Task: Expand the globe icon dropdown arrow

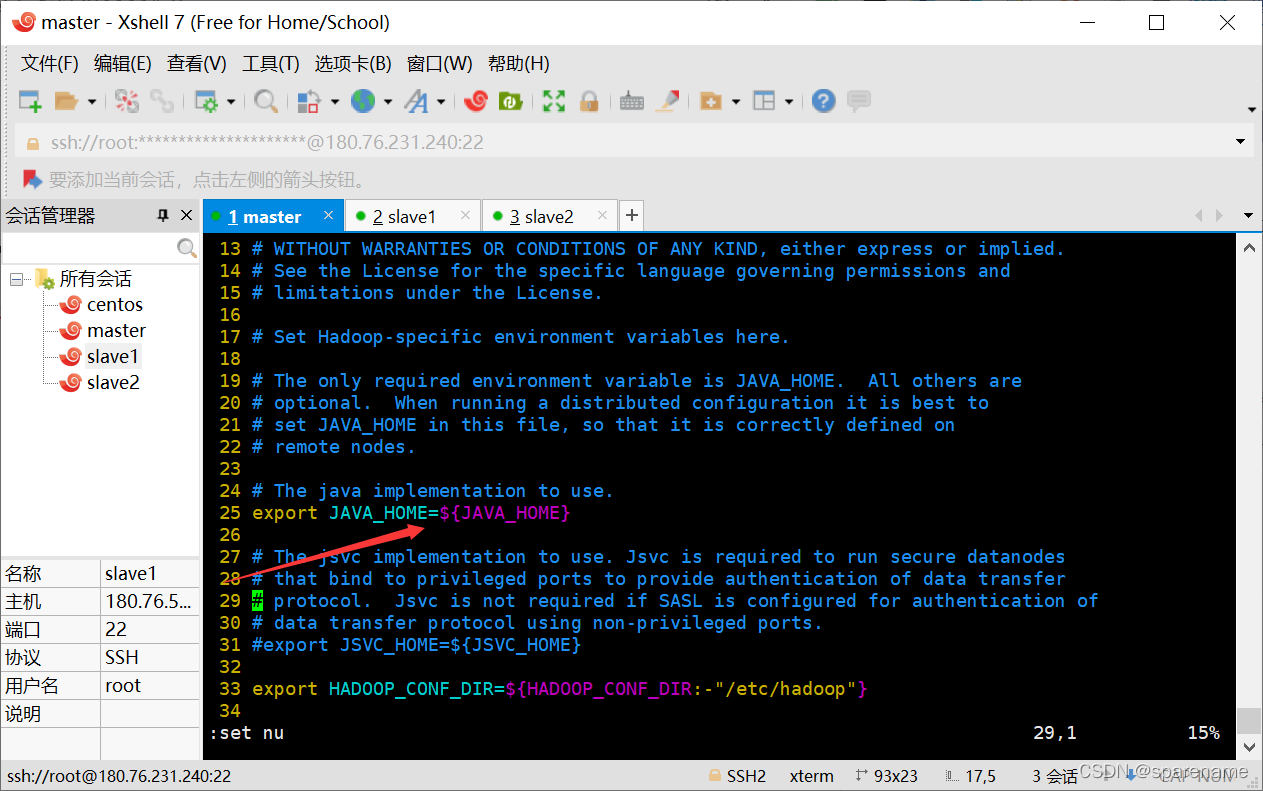Action: coord(387,101)
